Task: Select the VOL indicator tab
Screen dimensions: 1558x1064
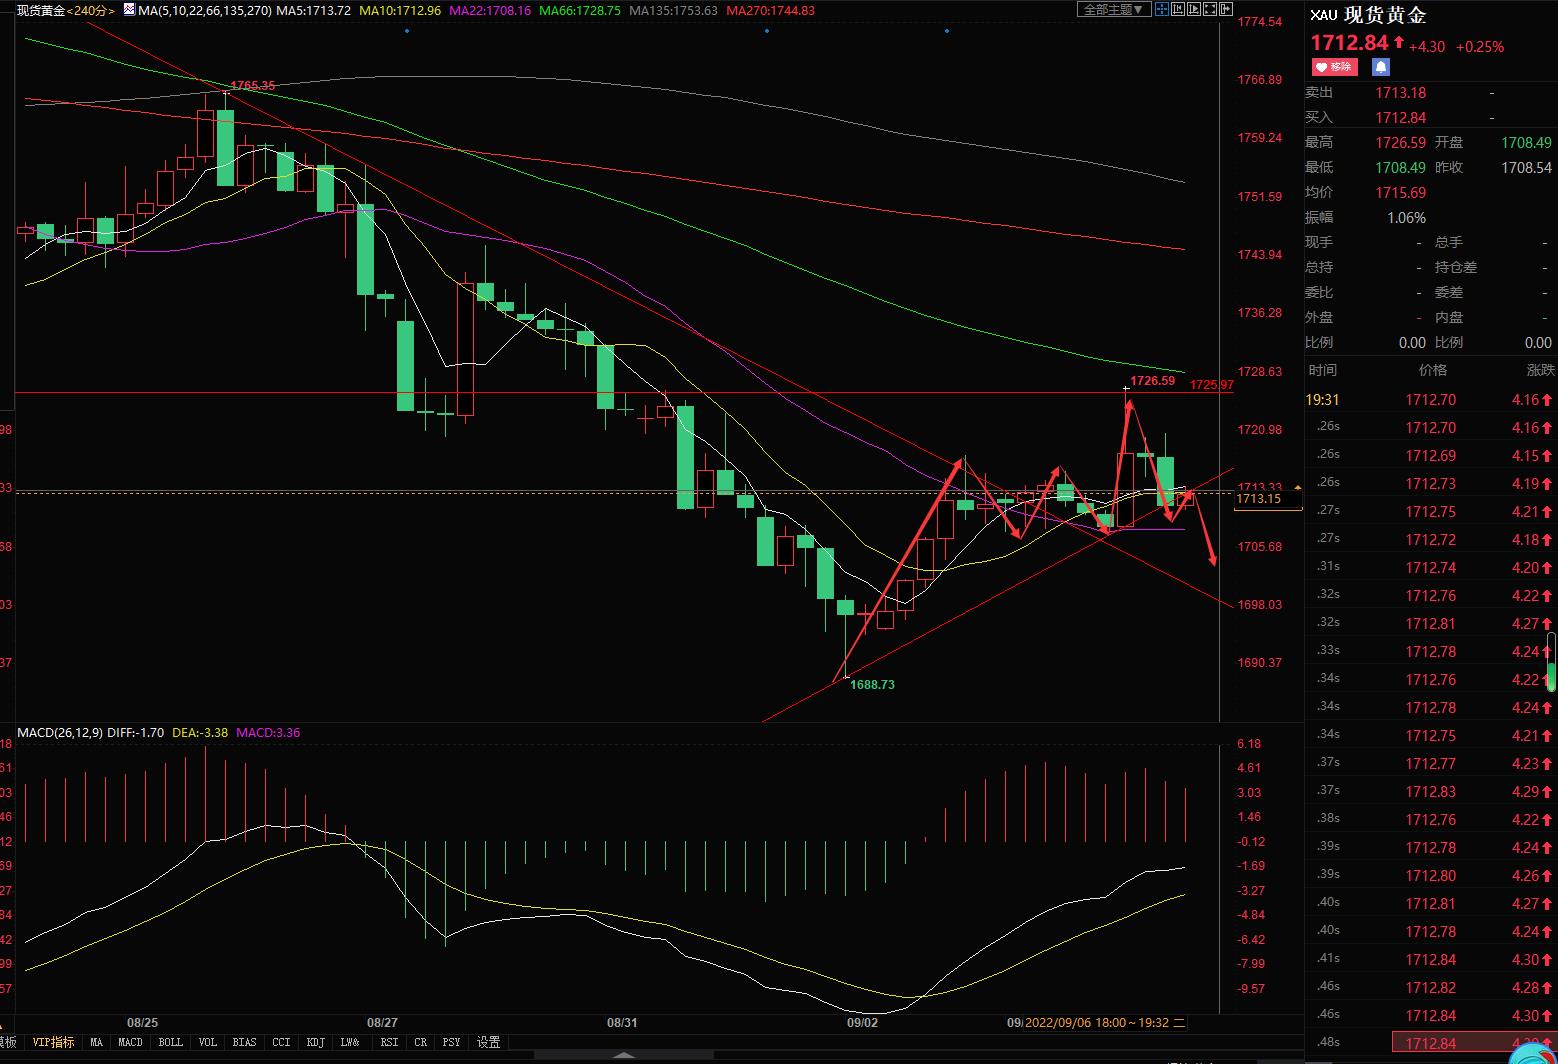Action: [208, 1042]
